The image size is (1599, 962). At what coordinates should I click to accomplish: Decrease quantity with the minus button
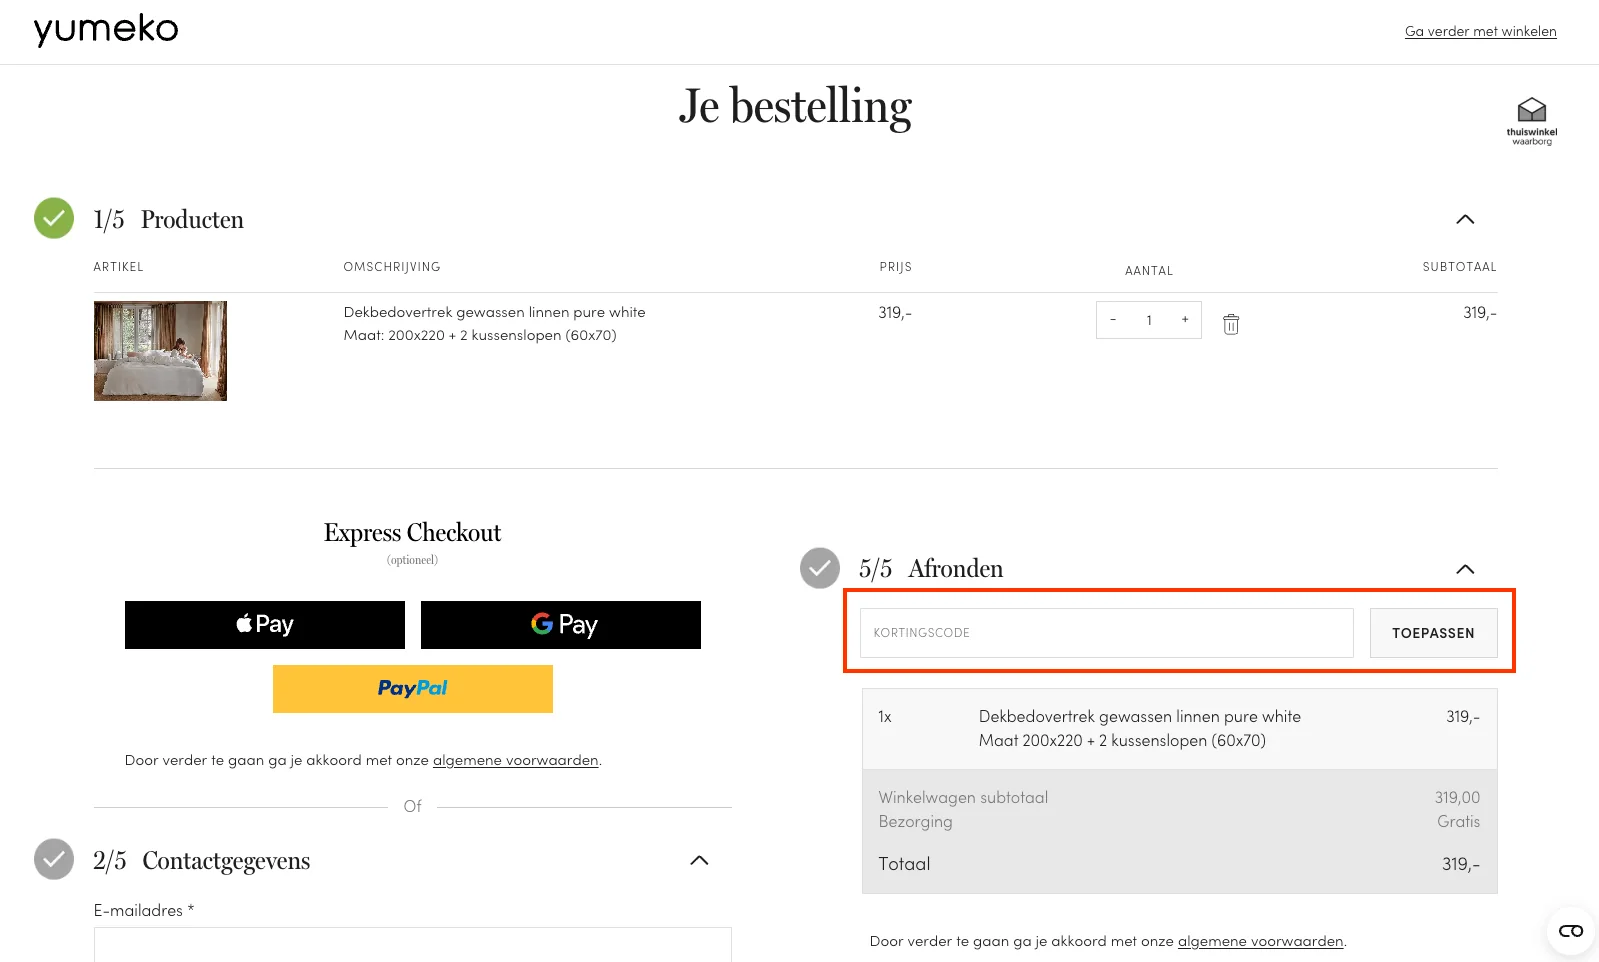click(1113, 320)
